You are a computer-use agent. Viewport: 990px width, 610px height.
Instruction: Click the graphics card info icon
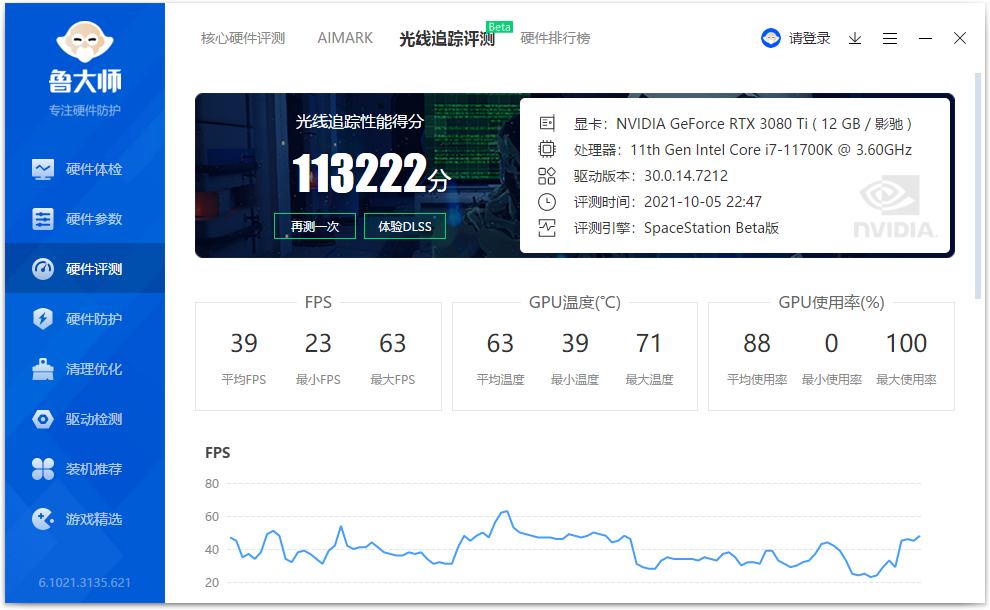tap(546, 123)
